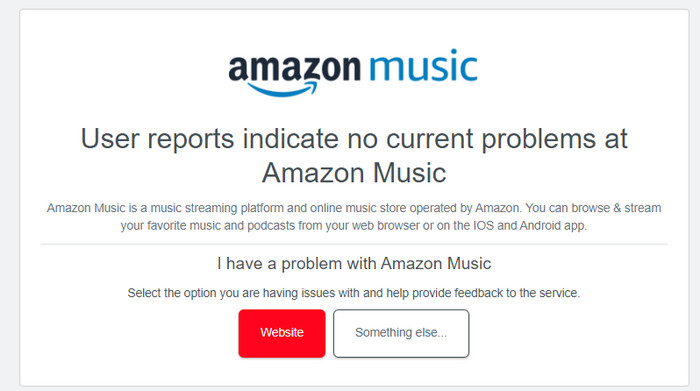This screenshot has width=700, height=391.
Task: Click the dark "amazon" wordmark in logo
Action: pyautogui.click(x=294, y=70)
